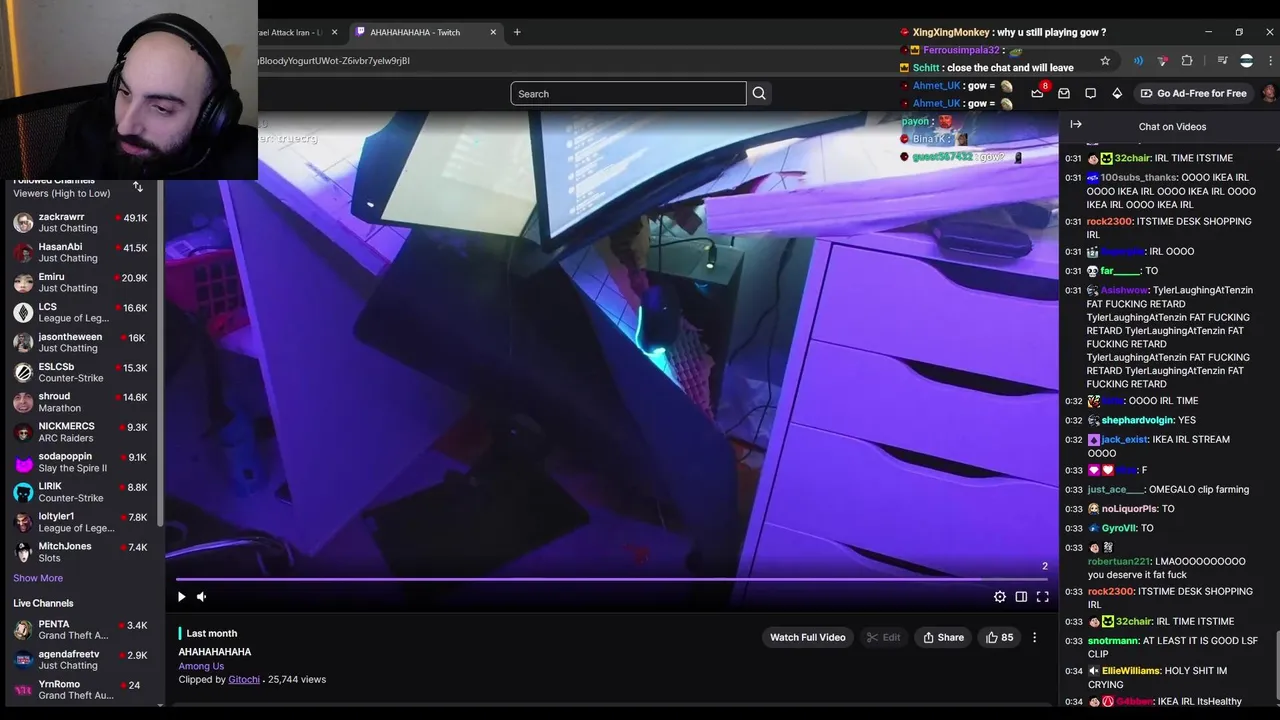Open video player settings gear
Screen dimensions: 1280x720
[x=1000, y=597]
